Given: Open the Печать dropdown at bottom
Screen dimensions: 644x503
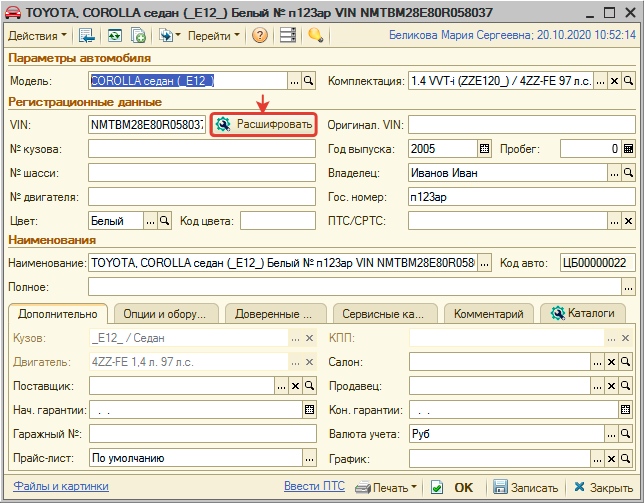Looking at the screenshot, I should [386, 487].
